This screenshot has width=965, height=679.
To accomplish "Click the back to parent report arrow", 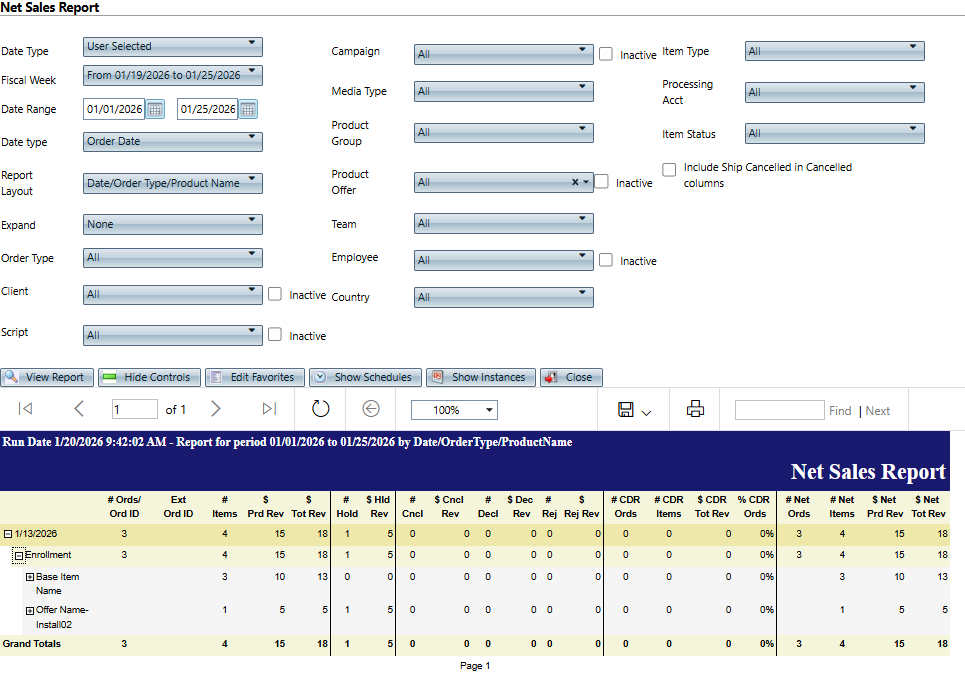I will click(371, 409).
